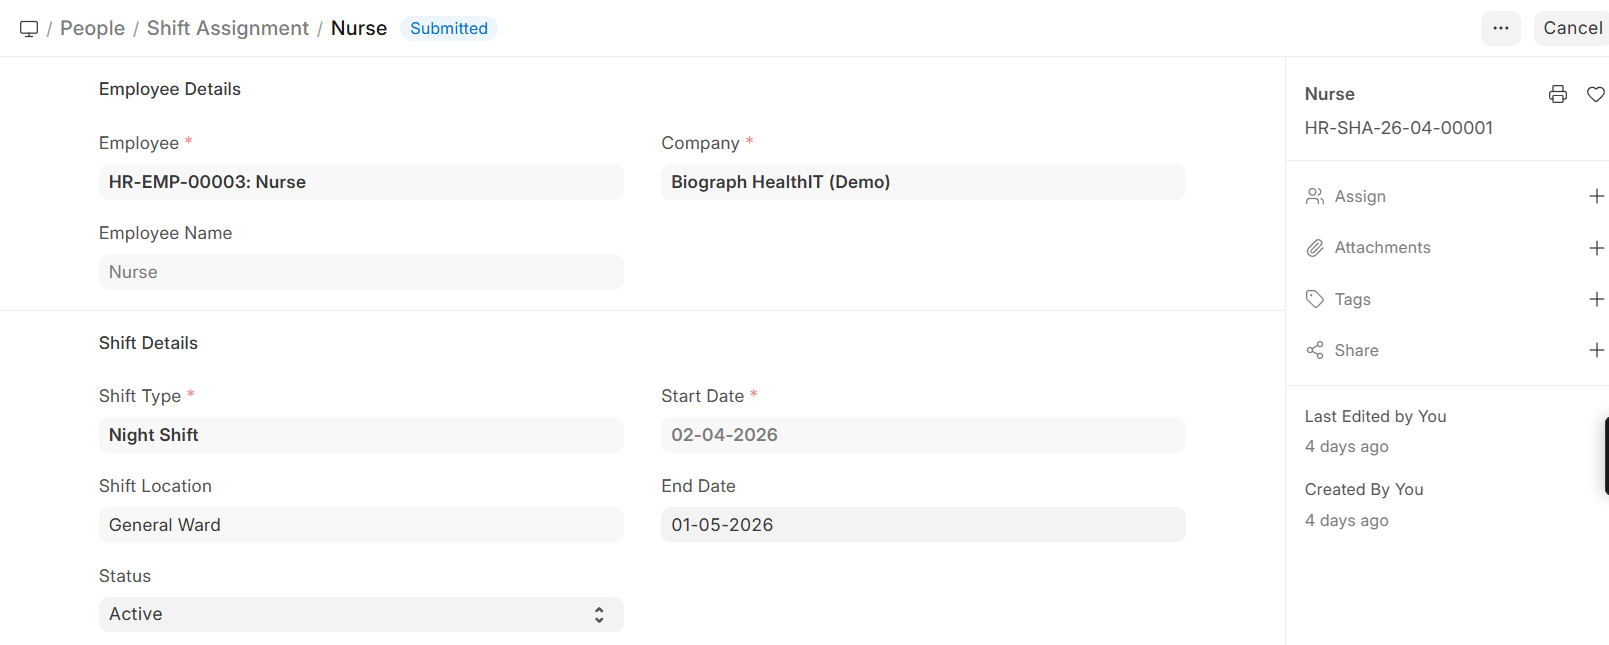The image size is (1609, 645).
Task: Click the Tags label icon
Action: coord(1315,299)
